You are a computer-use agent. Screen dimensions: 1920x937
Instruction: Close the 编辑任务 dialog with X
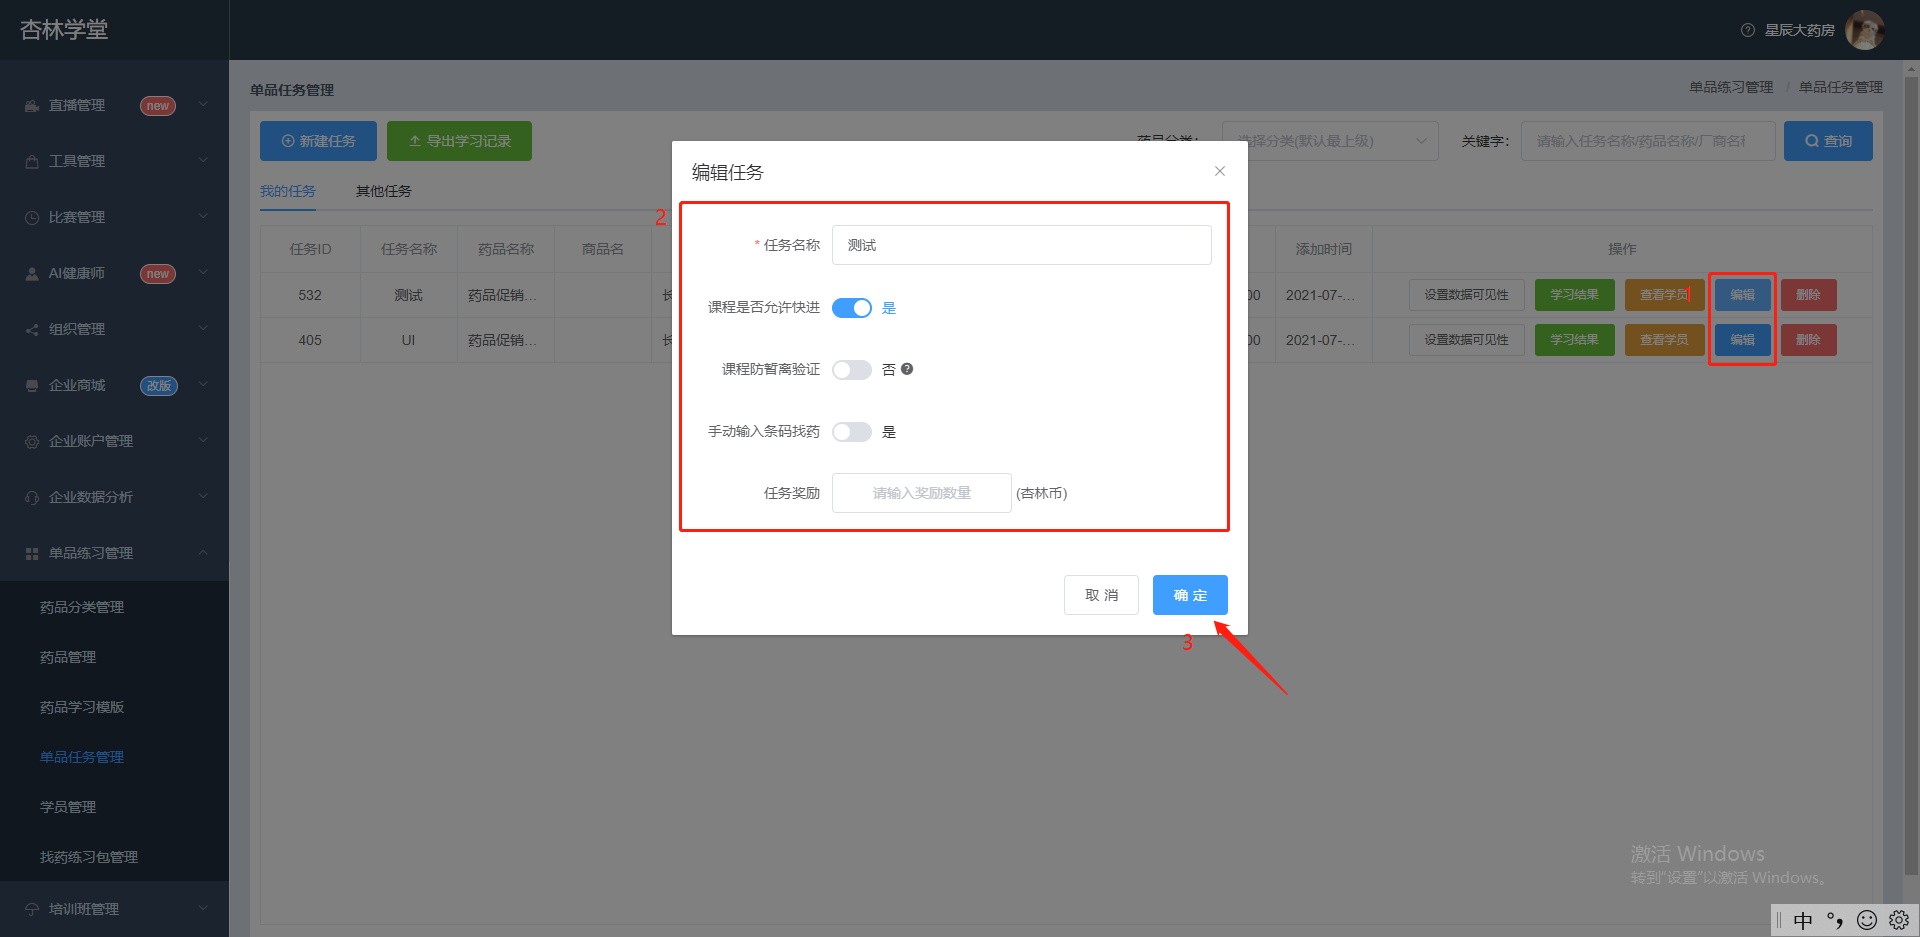coord(1220,171)
